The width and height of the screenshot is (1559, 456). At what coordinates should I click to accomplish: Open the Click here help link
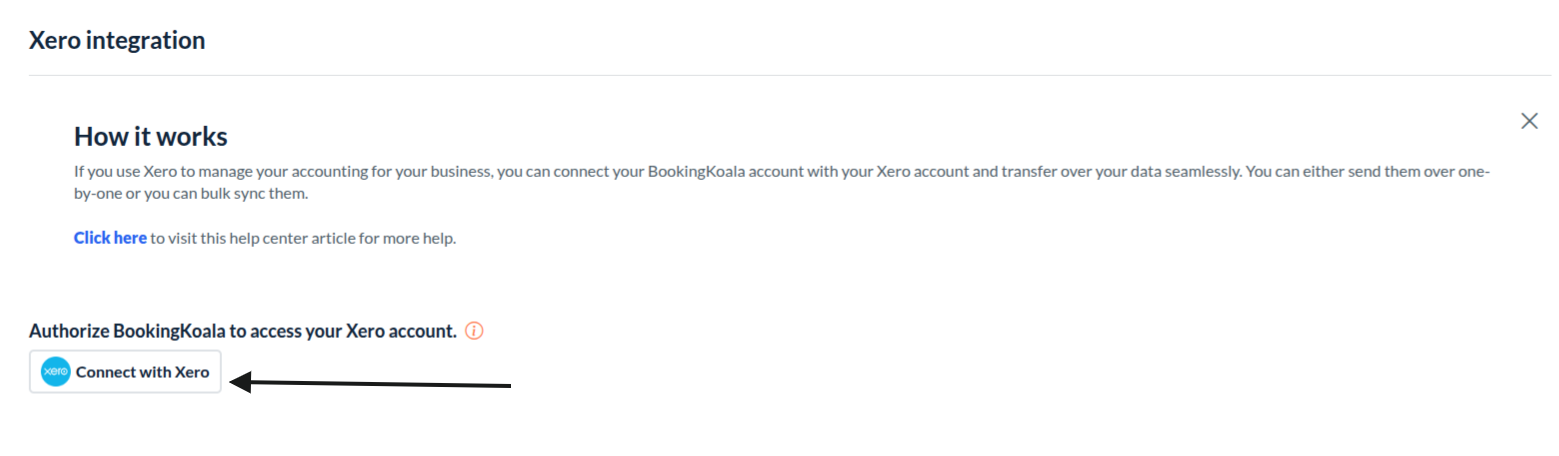pos(110,238)
